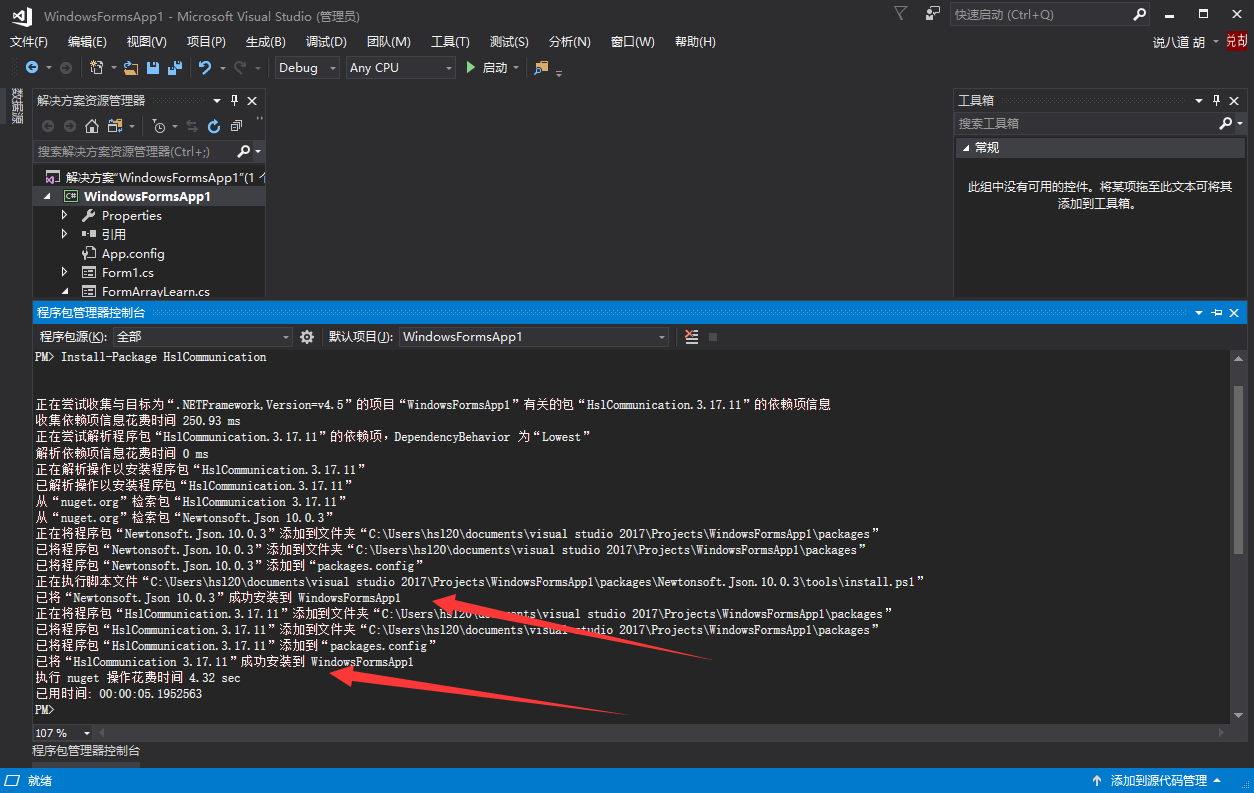Clear the package manager console output
1254x793 pixels.
pyautogui.click(x=691, y=337)
